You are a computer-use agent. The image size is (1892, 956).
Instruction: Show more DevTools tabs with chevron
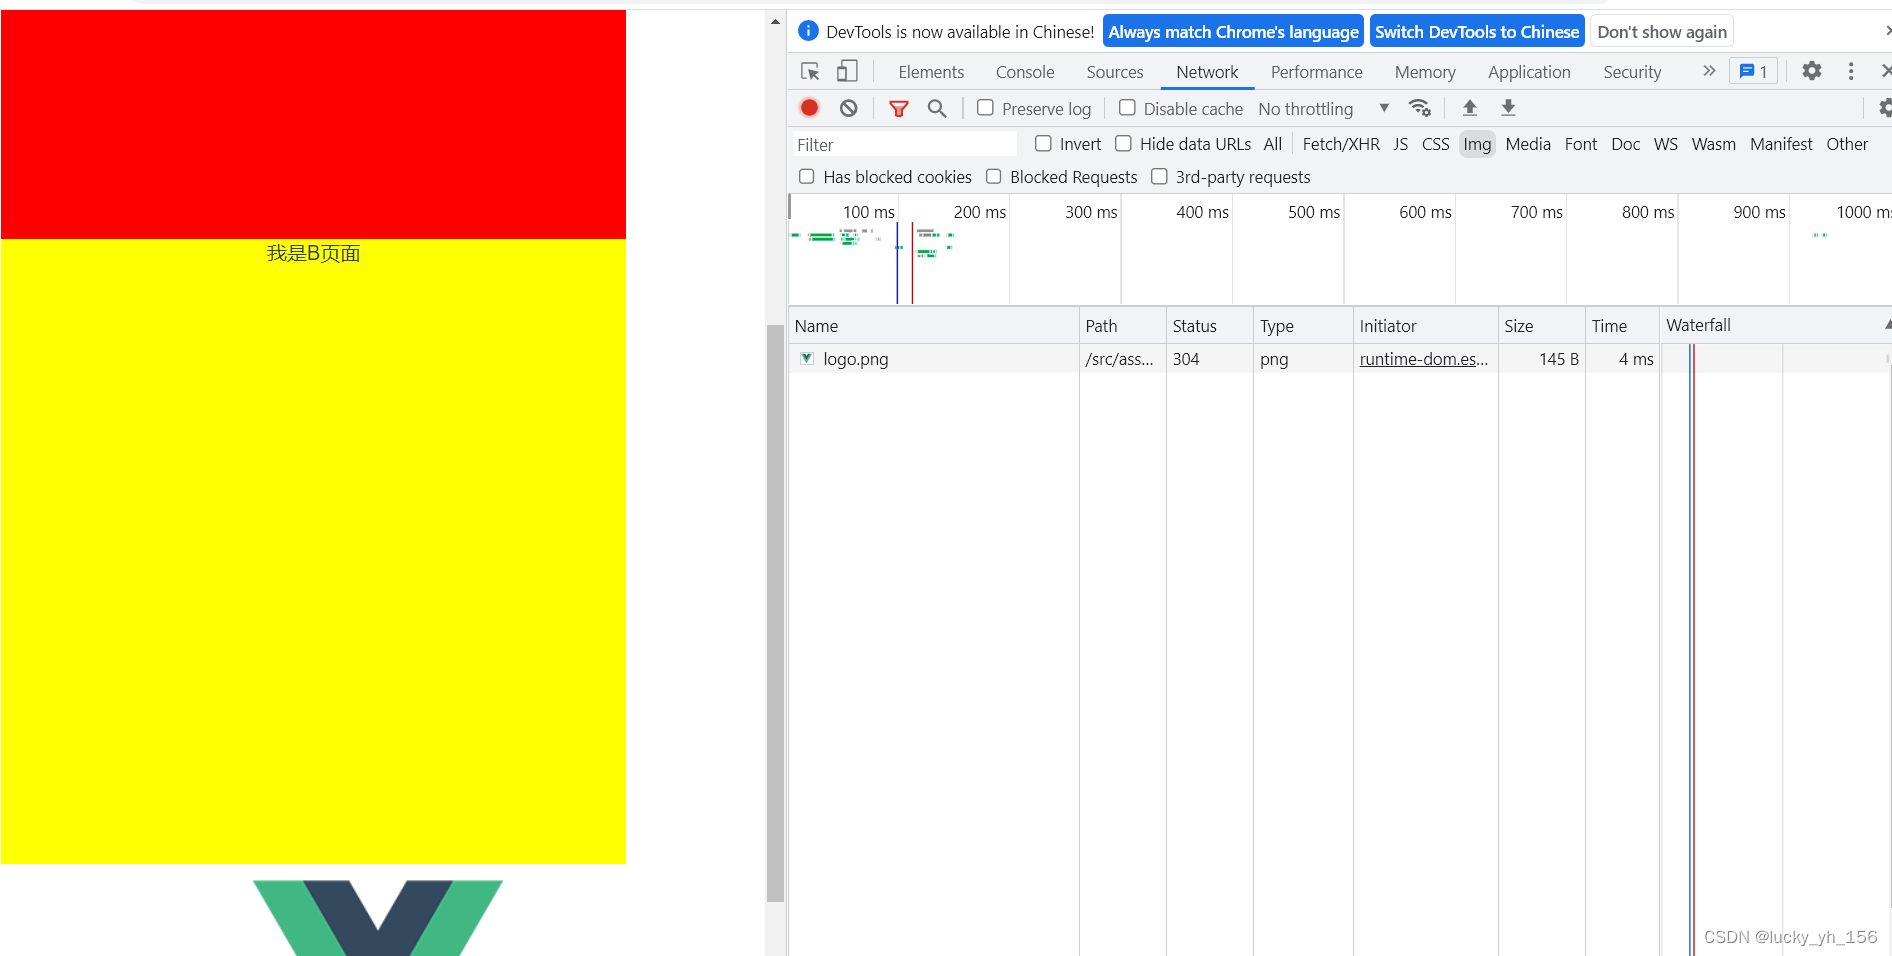[x=1709, y=71]
